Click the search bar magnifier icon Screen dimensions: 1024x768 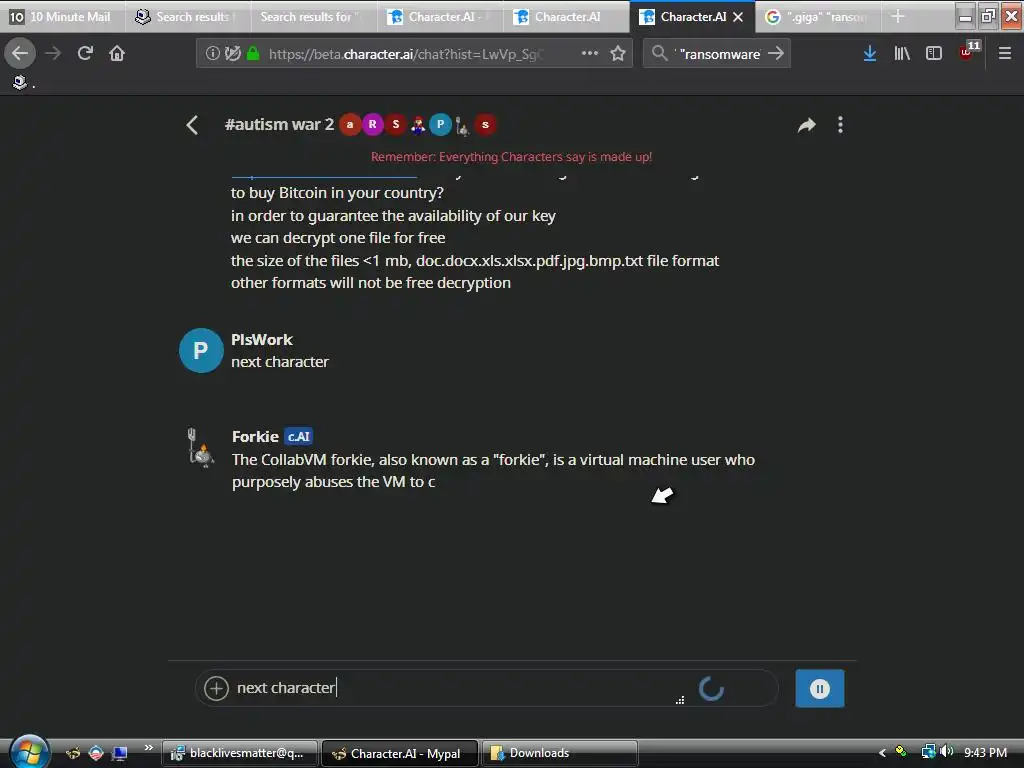coord(660,54)
